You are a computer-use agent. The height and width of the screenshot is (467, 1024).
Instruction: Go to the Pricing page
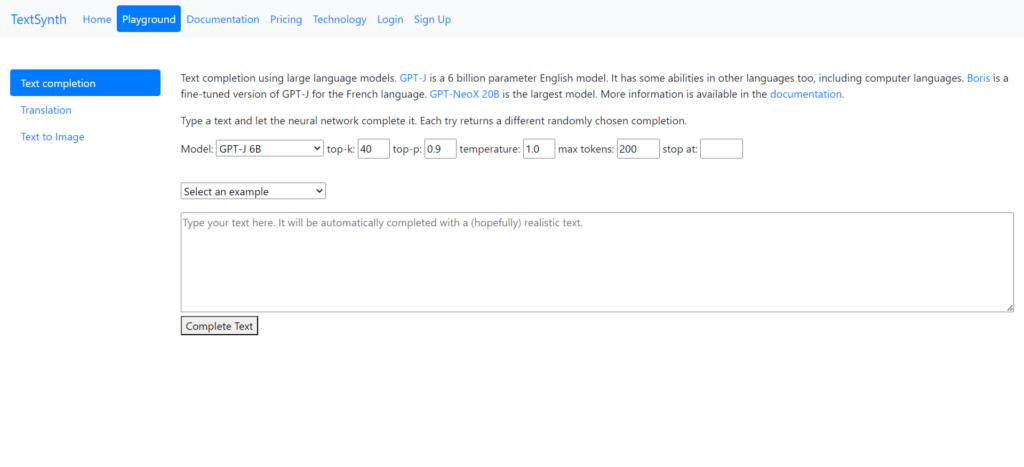[286, 19]
